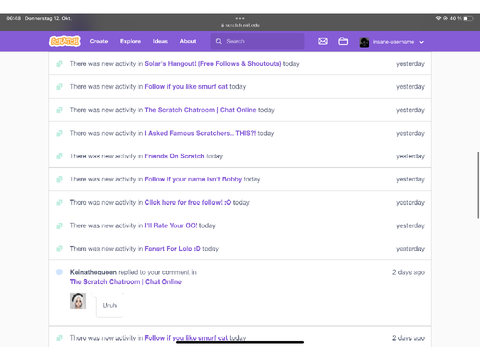Click studio icon beside Fanart For Lolo notification

(59, 249)
